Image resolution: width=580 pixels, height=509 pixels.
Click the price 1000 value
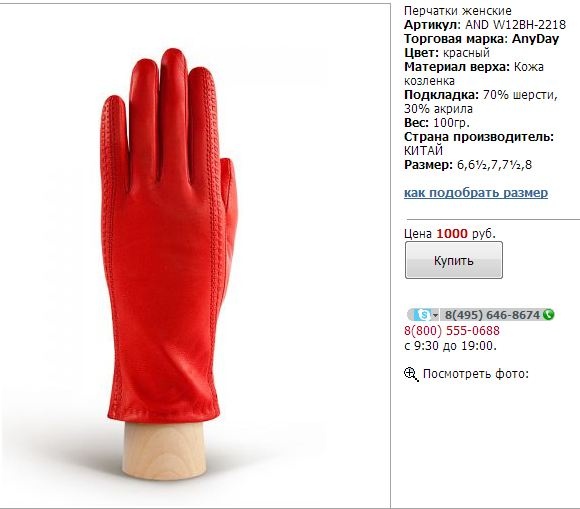coord(452,234)
